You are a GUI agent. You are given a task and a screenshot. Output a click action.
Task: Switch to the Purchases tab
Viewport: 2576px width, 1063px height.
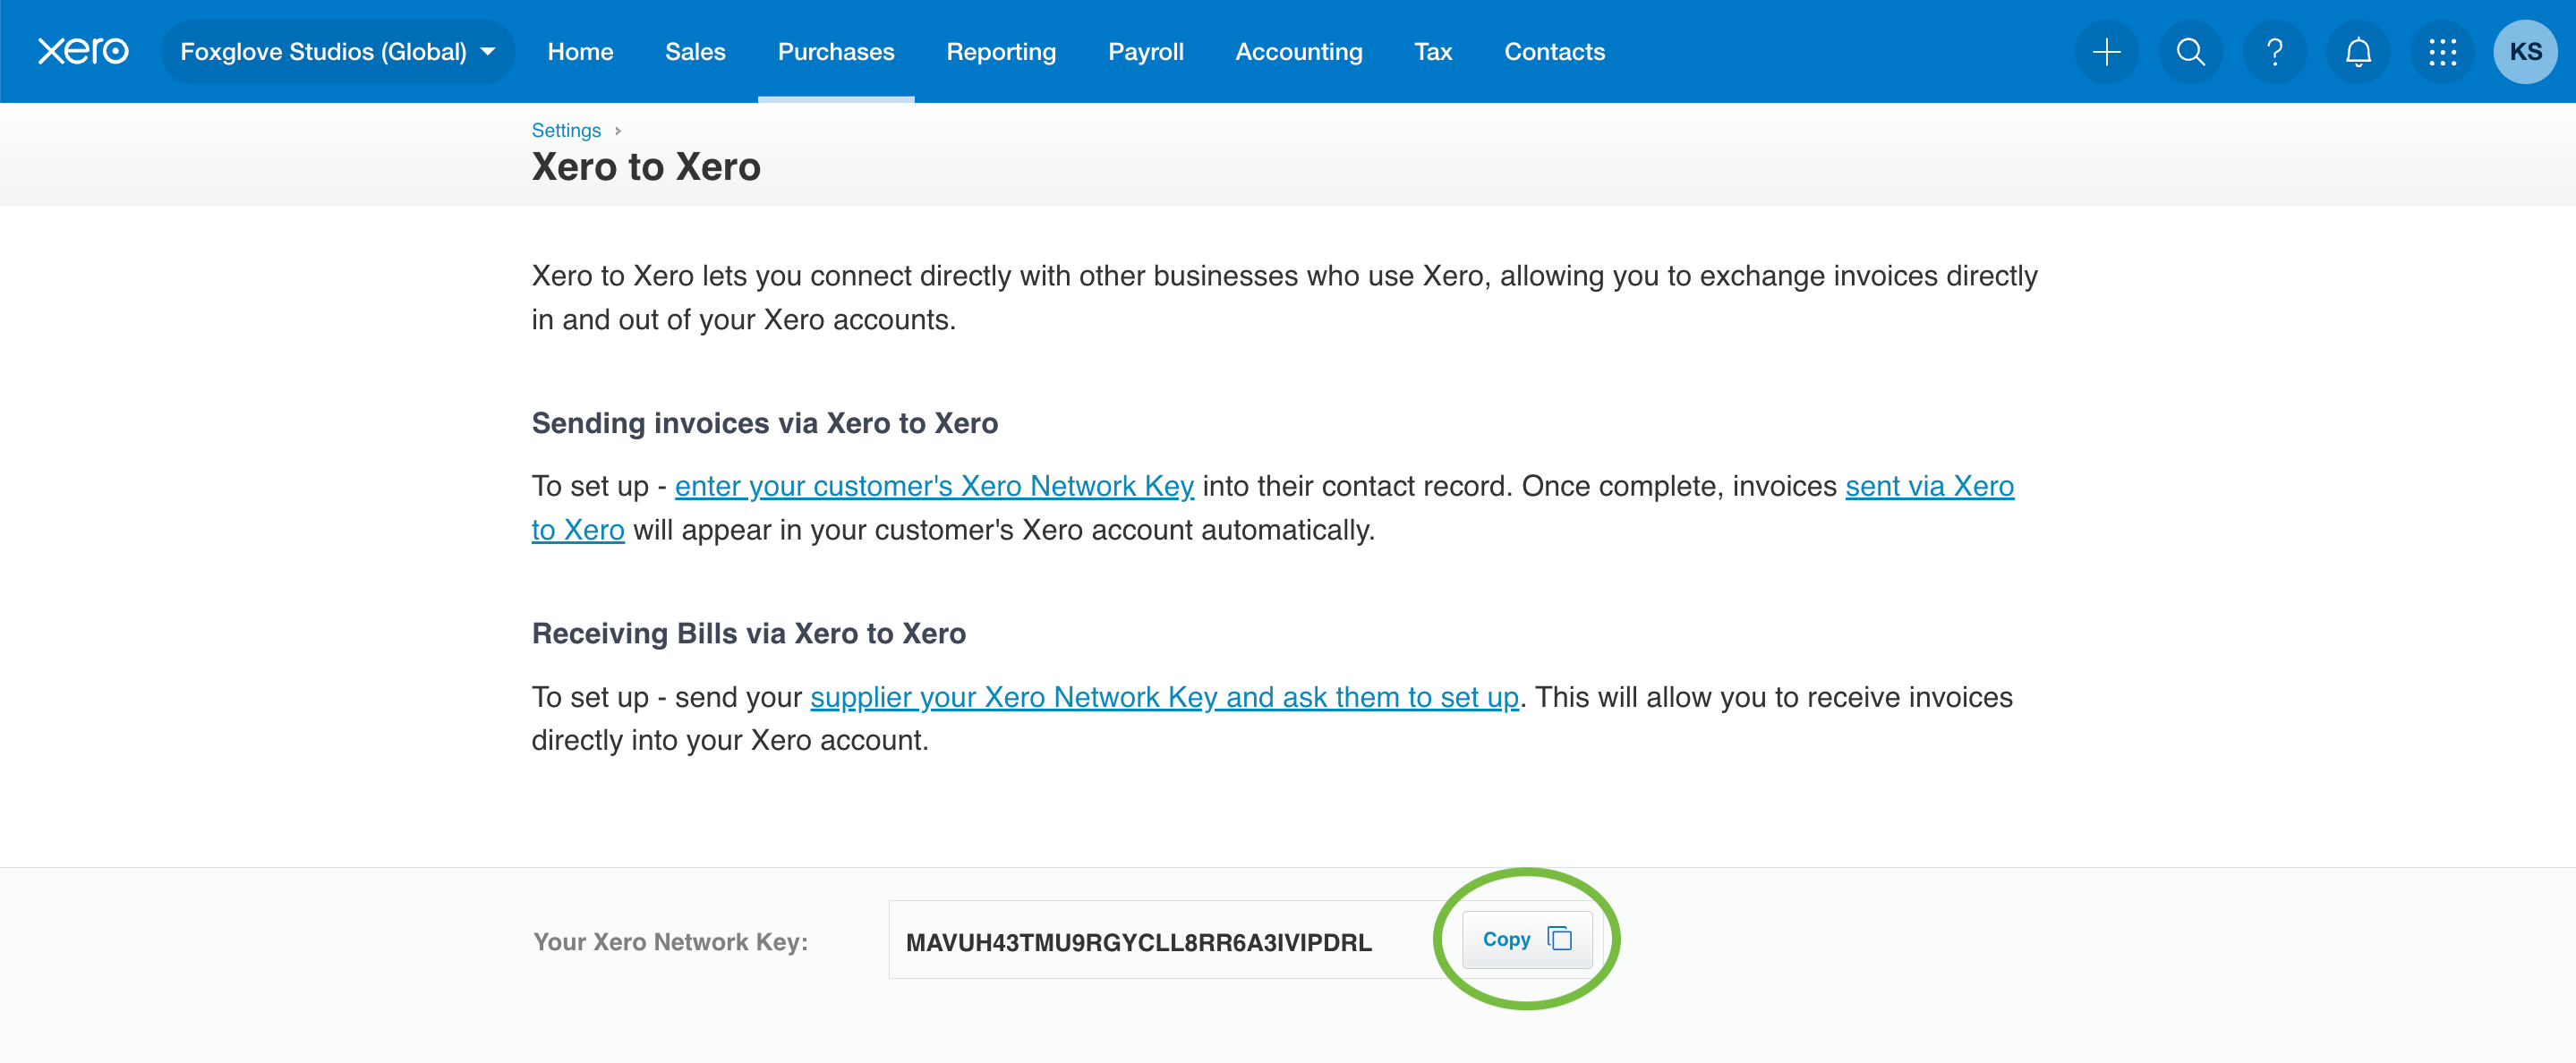pos(836,51)
